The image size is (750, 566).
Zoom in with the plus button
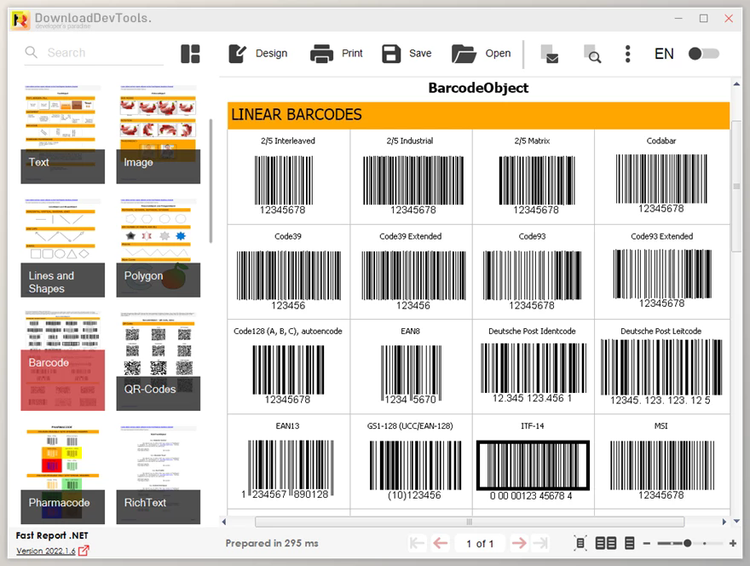[x=732, y=544]
